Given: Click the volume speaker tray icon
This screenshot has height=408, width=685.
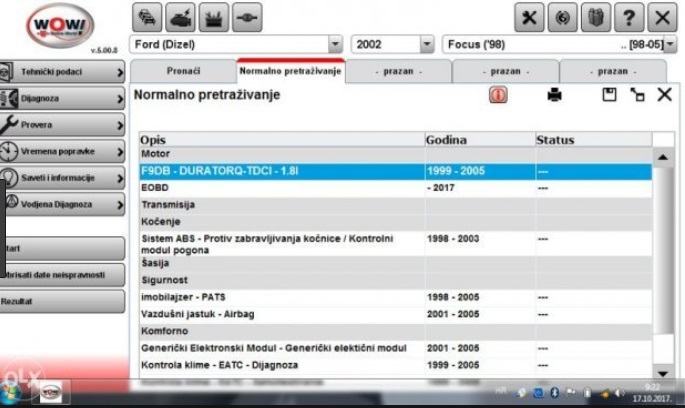Looking at the screenshot, I should (x=619, y=393).
